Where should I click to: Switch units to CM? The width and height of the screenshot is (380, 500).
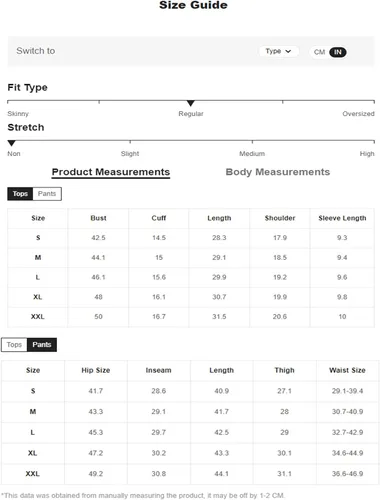tap(319, 52)
